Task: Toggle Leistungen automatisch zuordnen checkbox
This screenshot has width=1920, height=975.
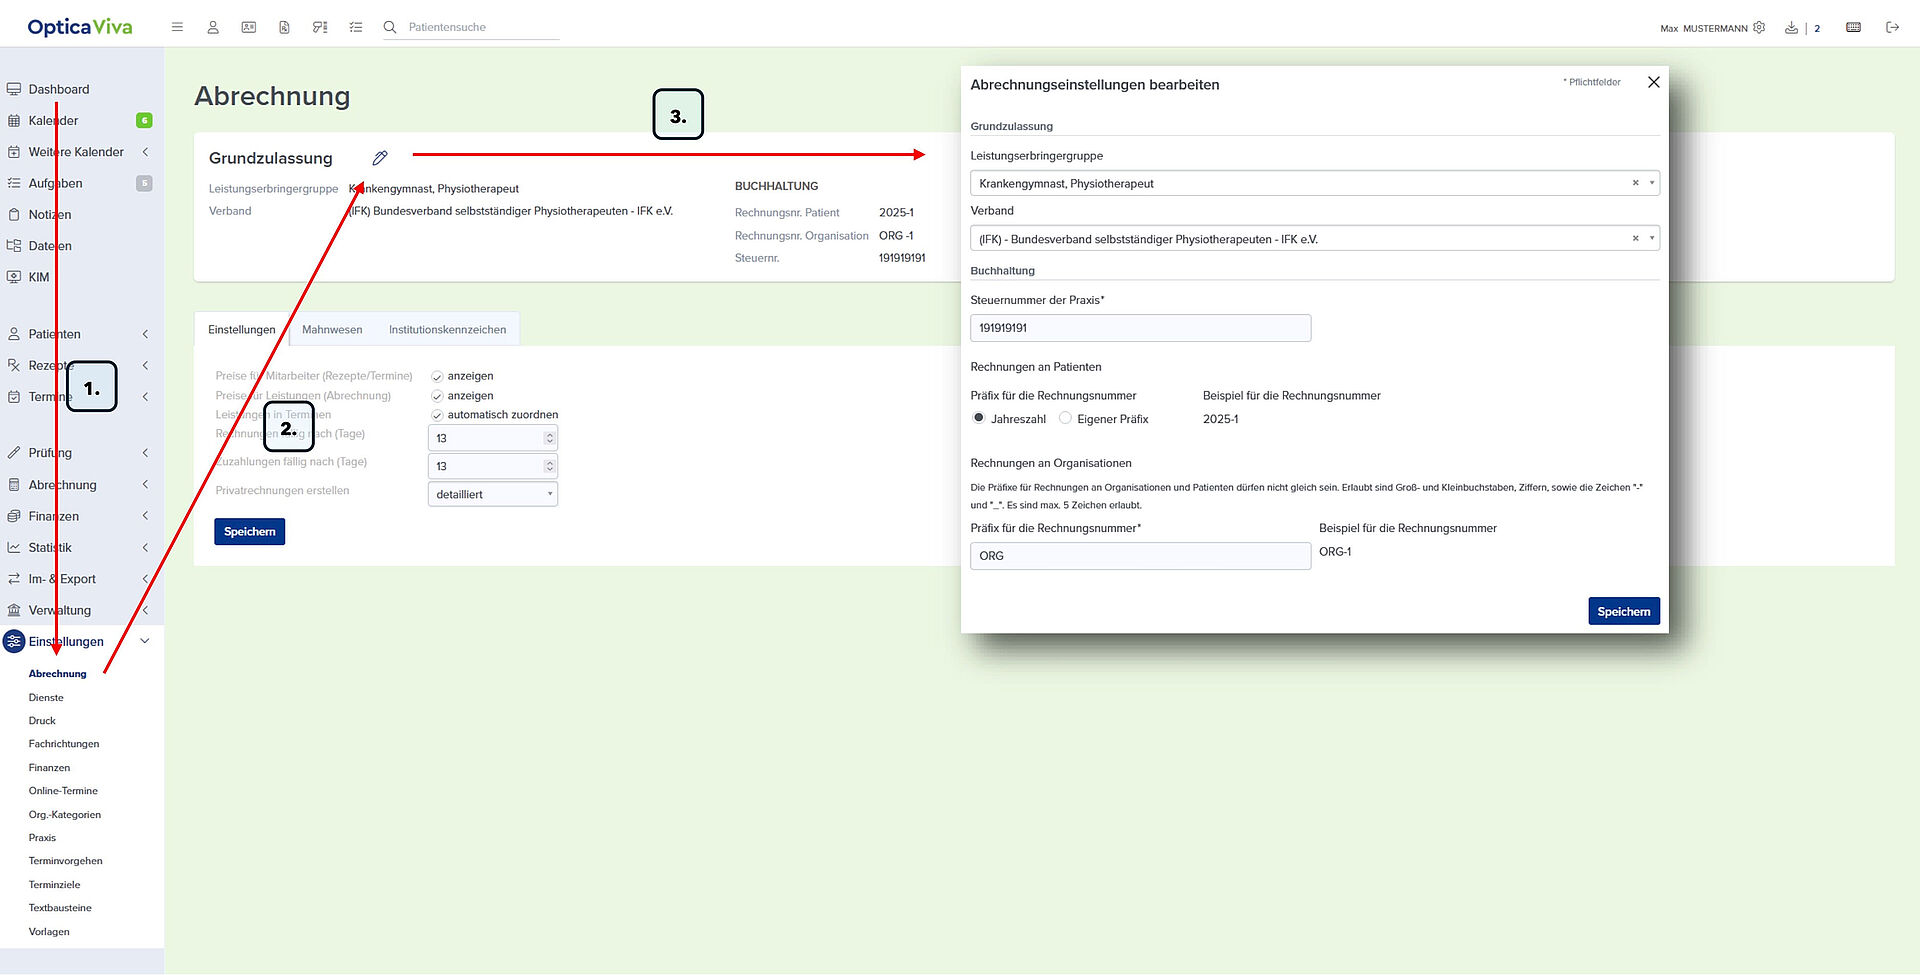Action: pyautogui.click(x=437, y=415)
